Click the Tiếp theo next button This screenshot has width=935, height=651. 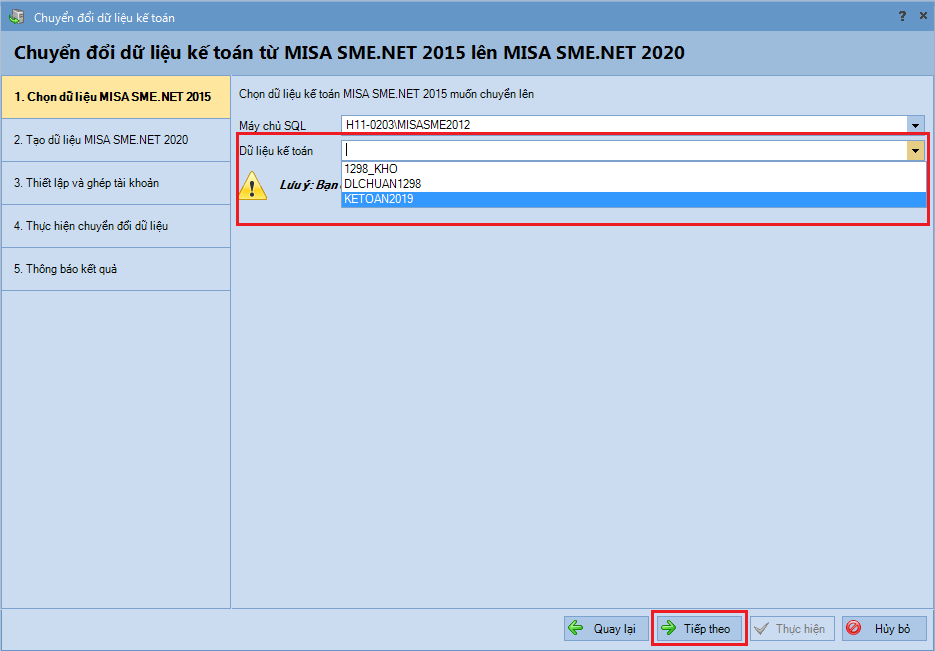699,628
